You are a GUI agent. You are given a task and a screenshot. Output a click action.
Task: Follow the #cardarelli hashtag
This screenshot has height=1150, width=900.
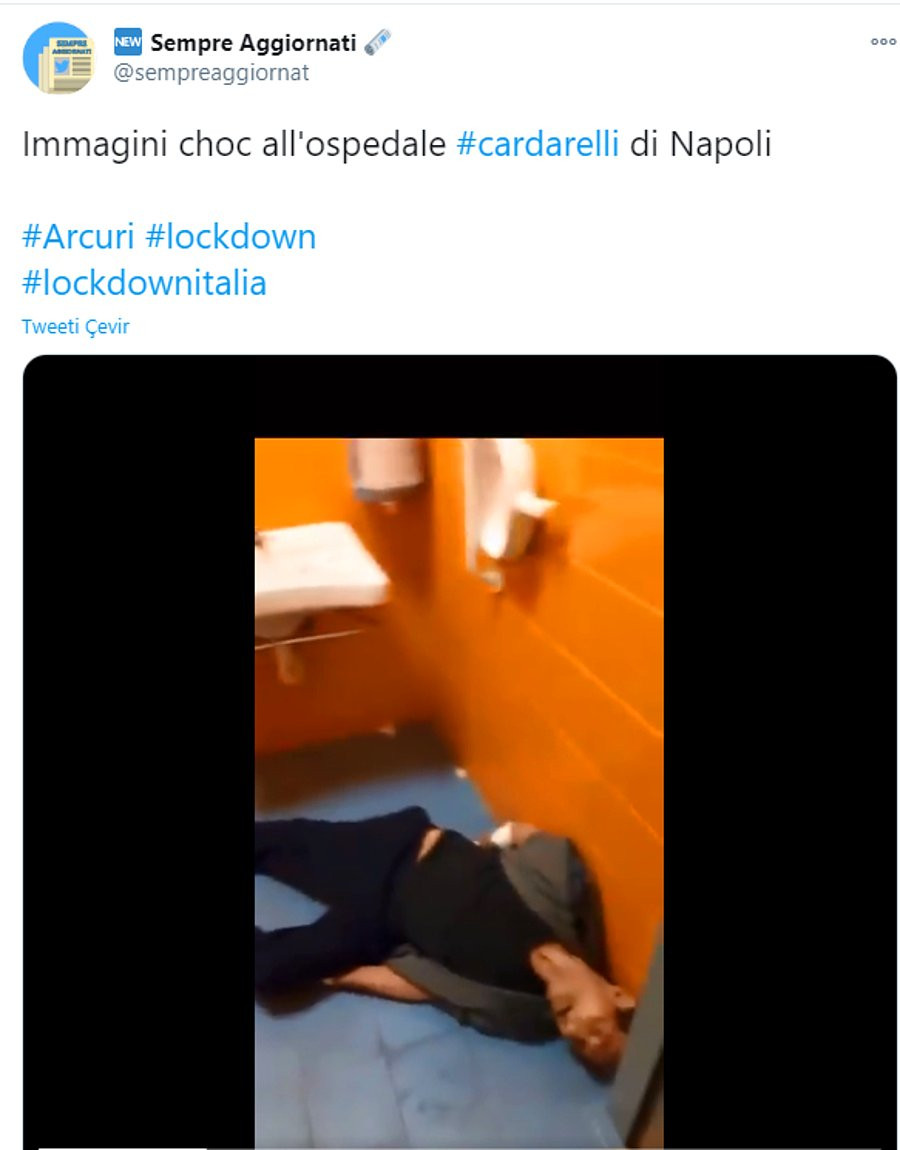click(538, 144)
